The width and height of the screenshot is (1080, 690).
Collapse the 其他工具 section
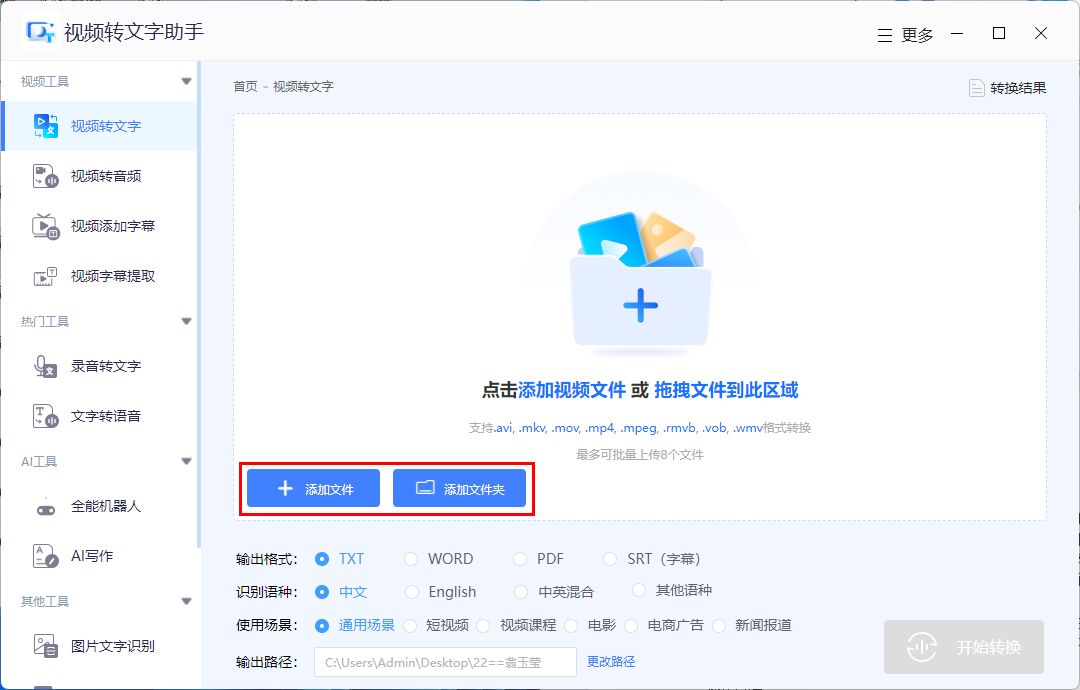pos(186,601)
